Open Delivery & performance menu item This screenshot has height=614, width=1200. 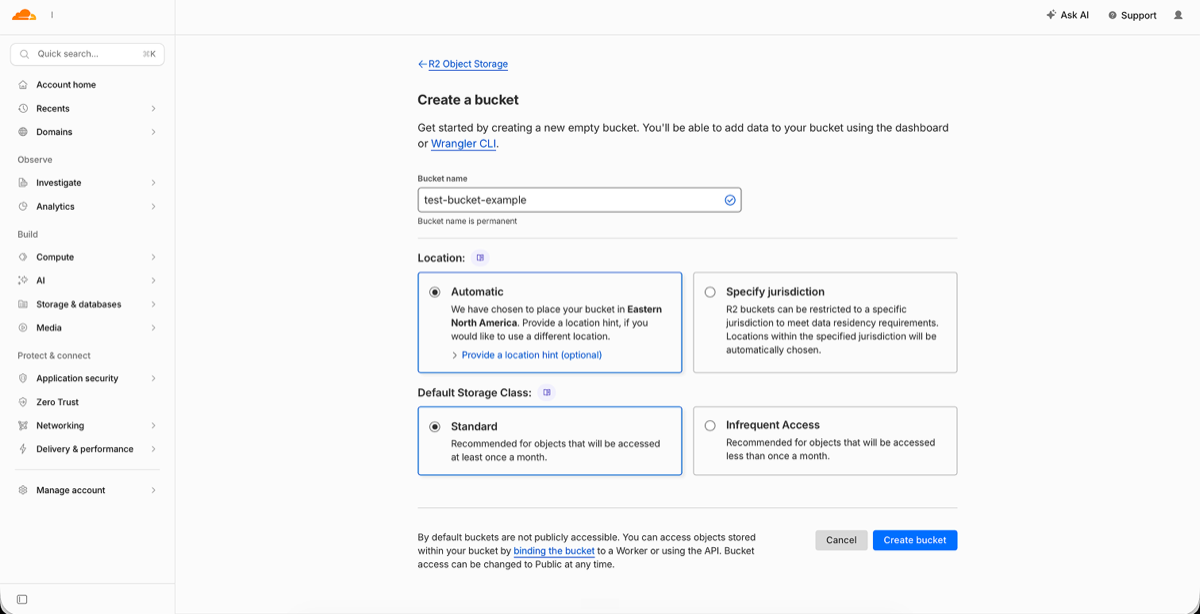click(x=87, y=449)
